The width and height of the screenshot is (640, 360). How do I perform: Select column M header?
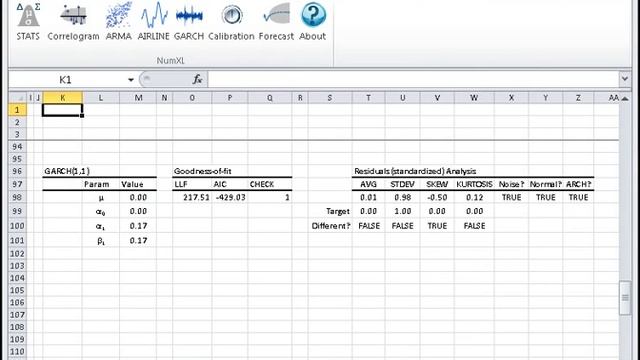pos(138,98)
